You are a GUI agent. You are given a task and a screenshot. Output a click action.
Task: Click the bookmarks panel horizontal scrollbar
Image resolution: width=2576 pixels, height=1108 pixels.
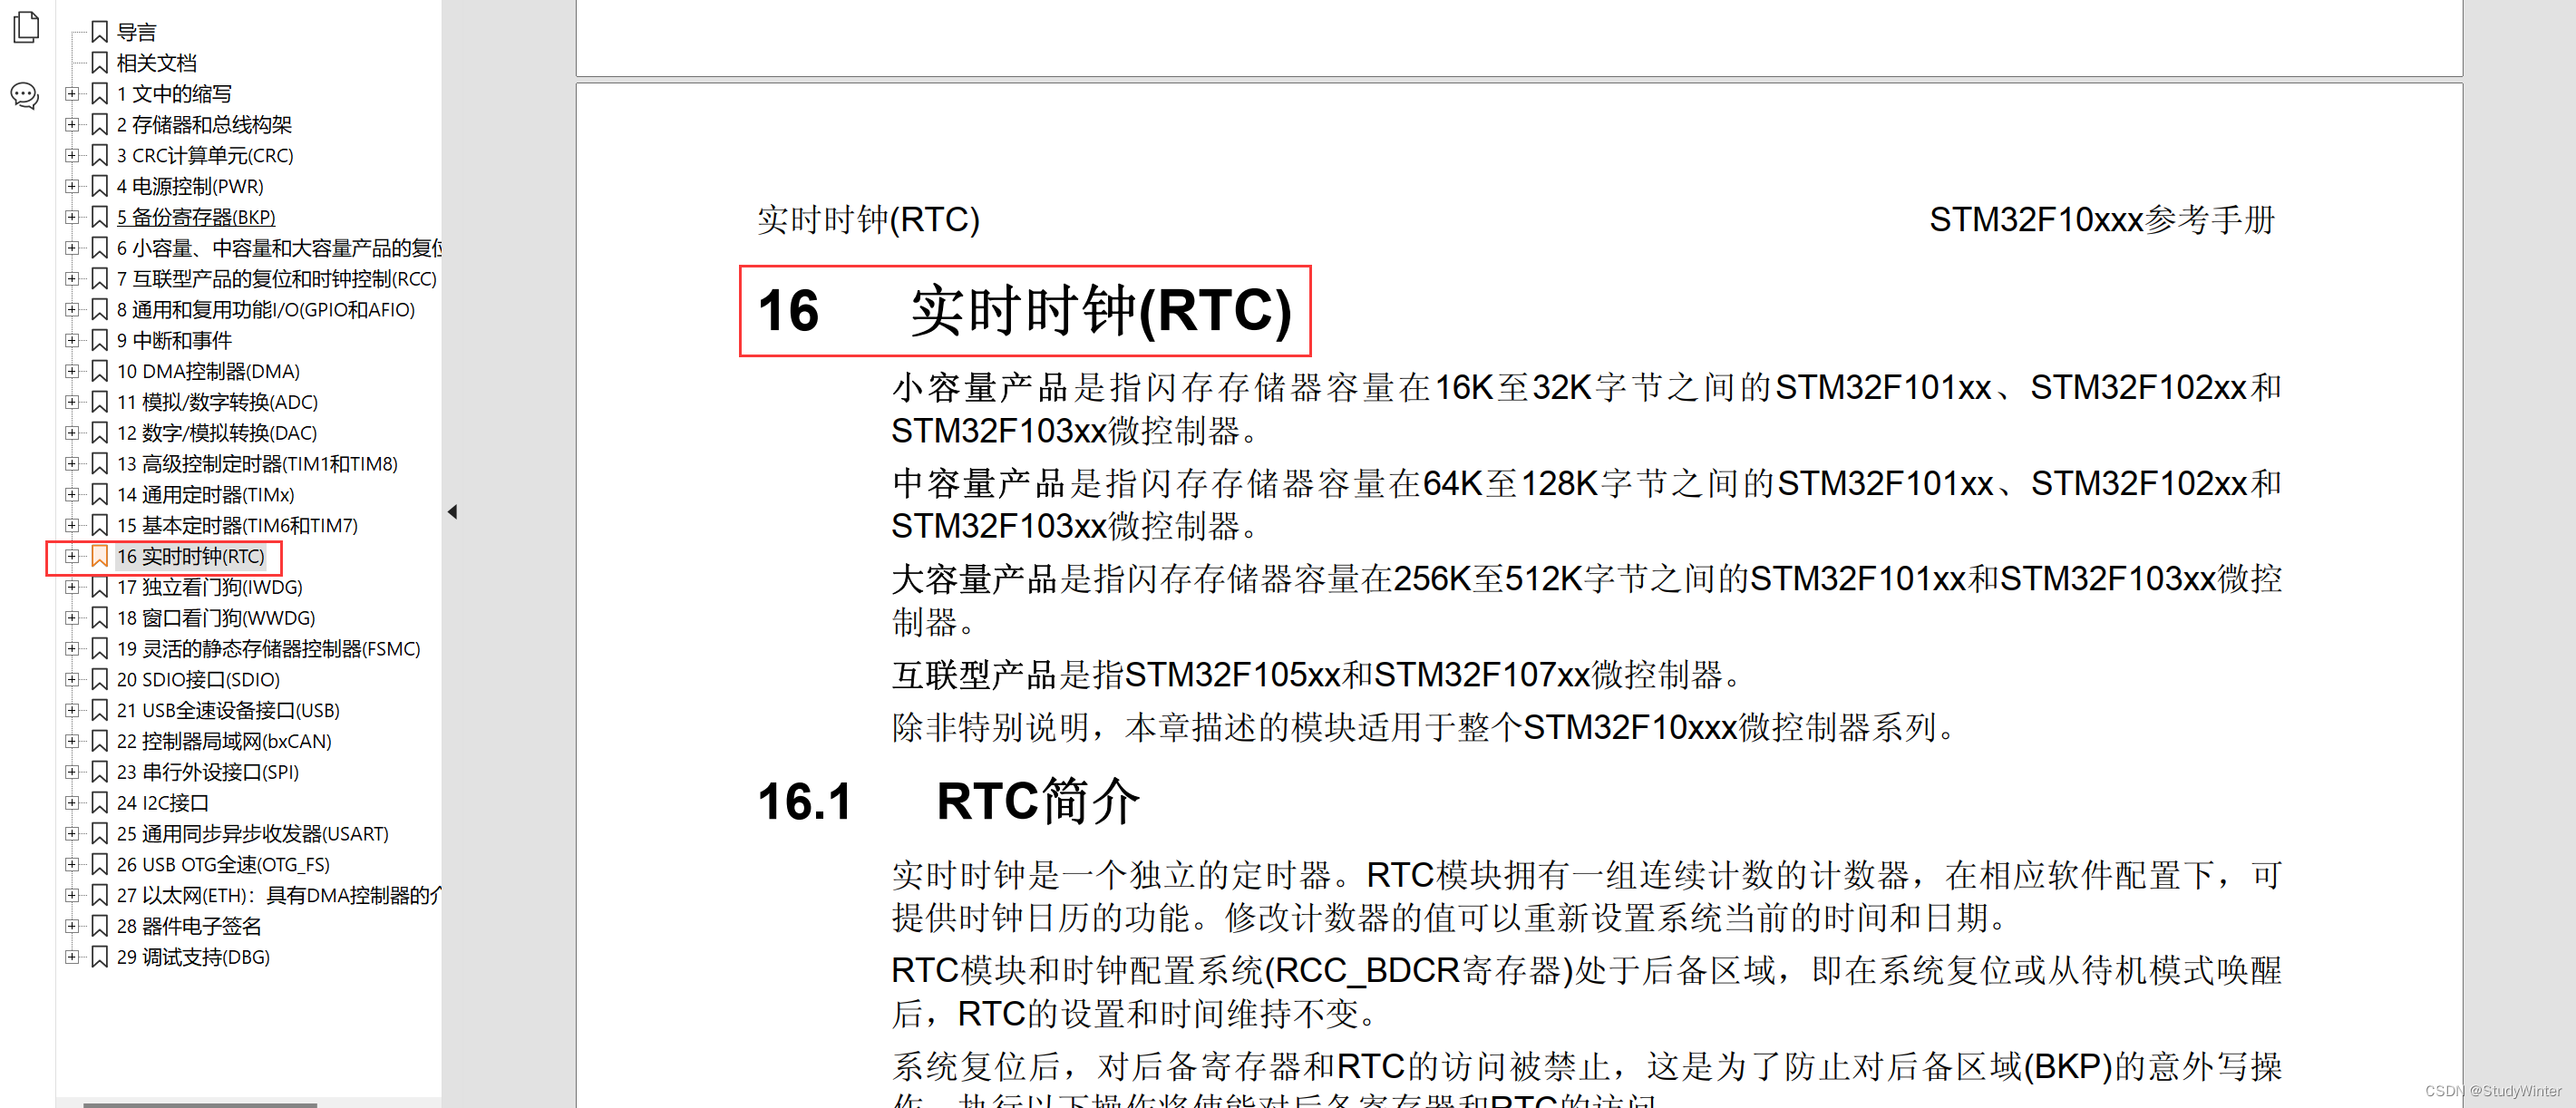point(200,1104)
